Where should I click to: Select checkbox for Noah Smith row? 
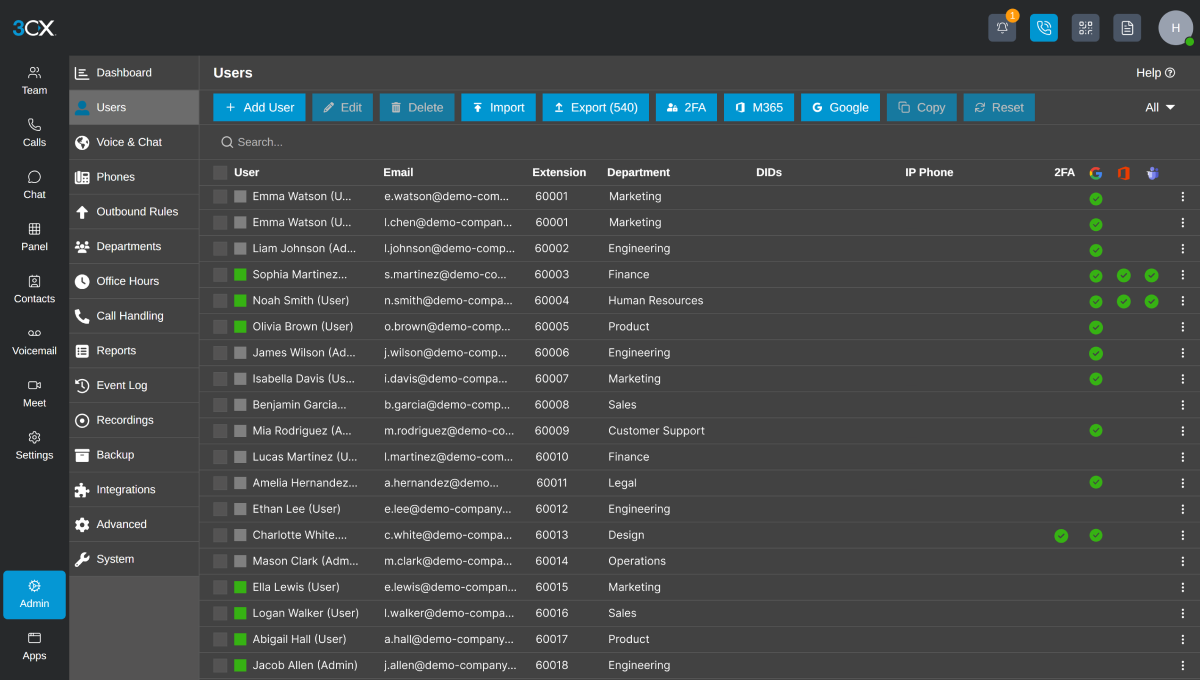coord(220,301)
